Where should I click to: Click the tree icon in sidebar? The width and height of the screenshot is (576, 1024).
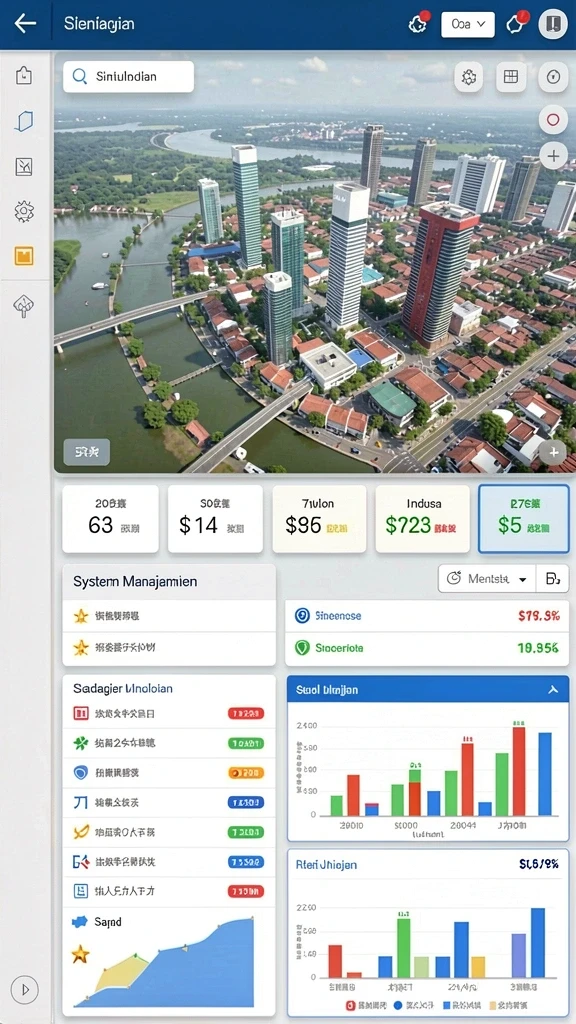click(x=24, y=306)
